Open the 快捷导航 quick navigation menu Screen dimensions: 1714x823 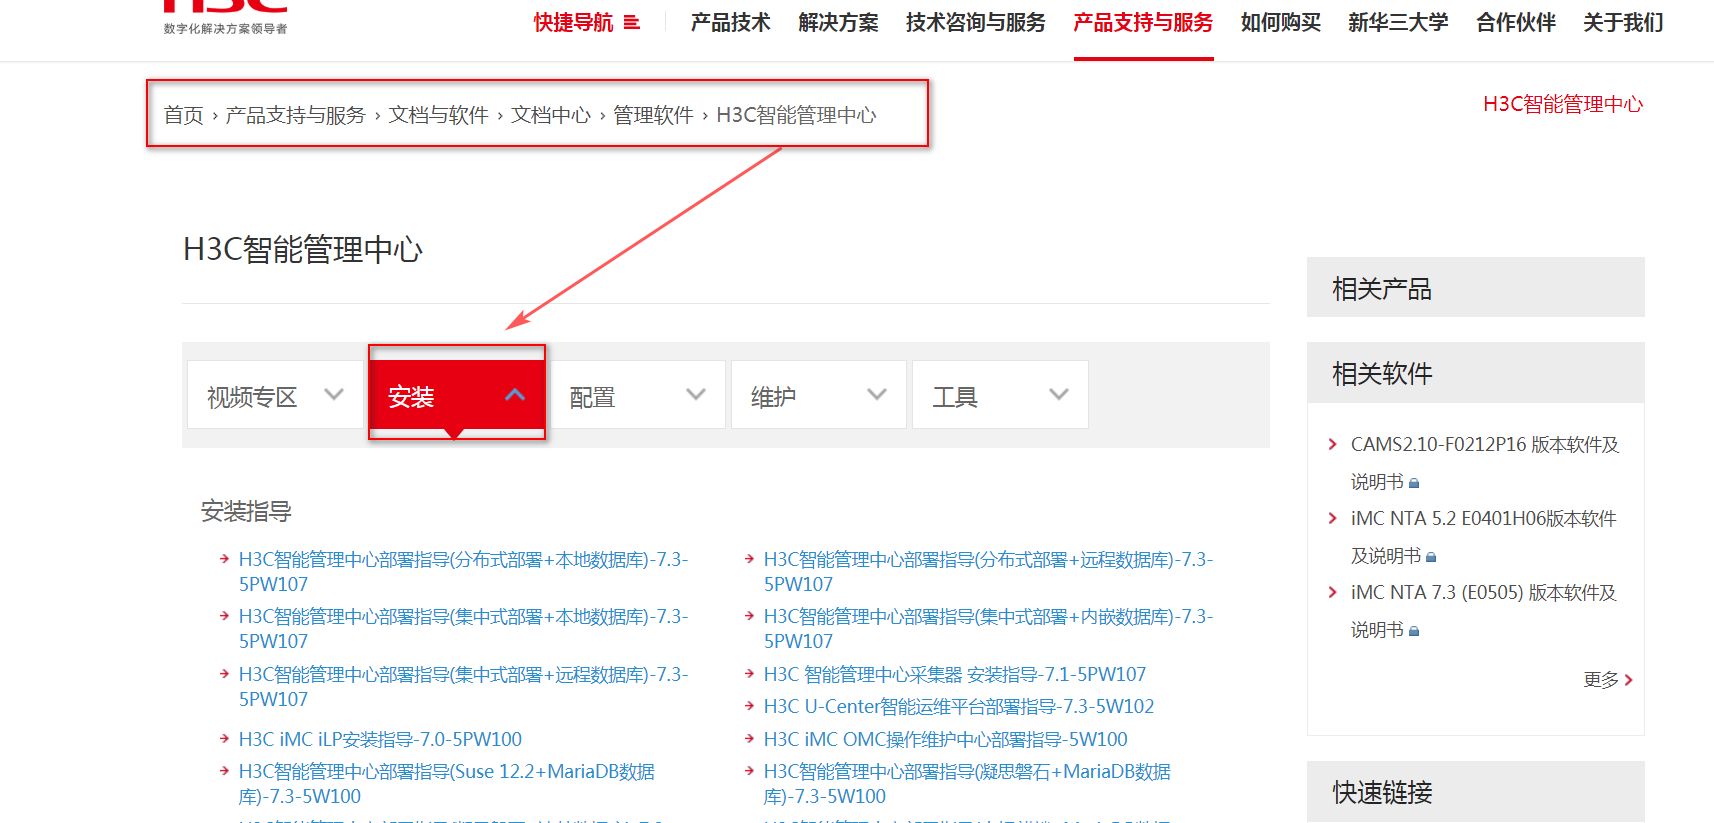coord(587,22)
